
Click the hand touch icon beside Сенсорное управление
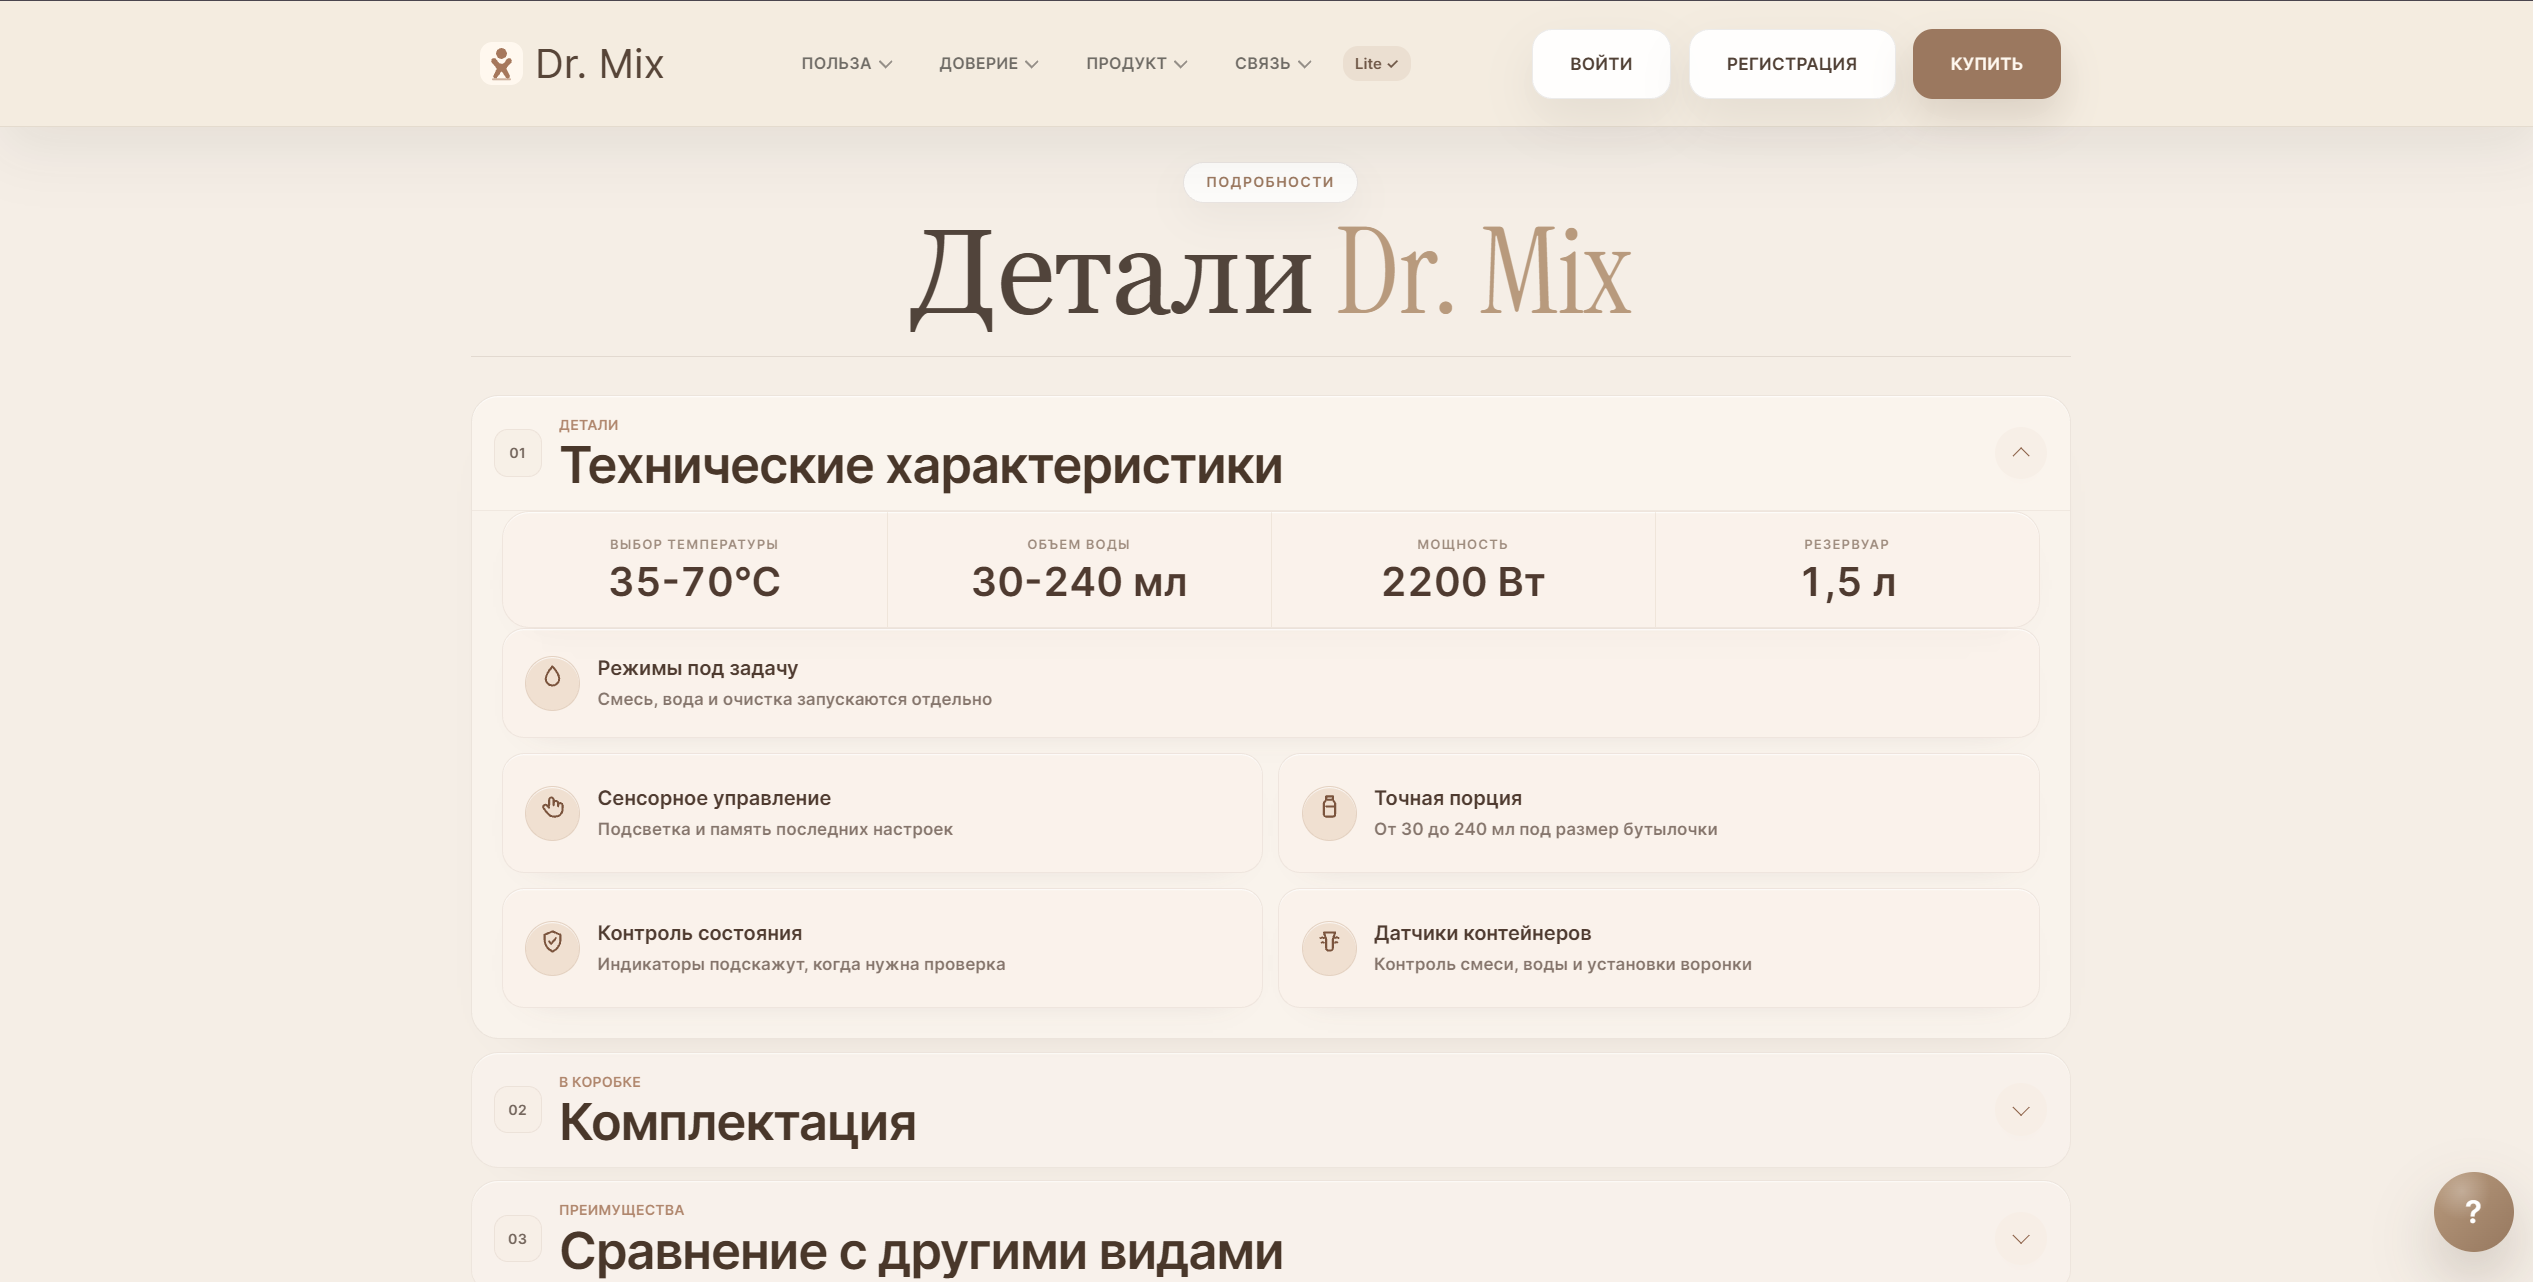point(552,813)
